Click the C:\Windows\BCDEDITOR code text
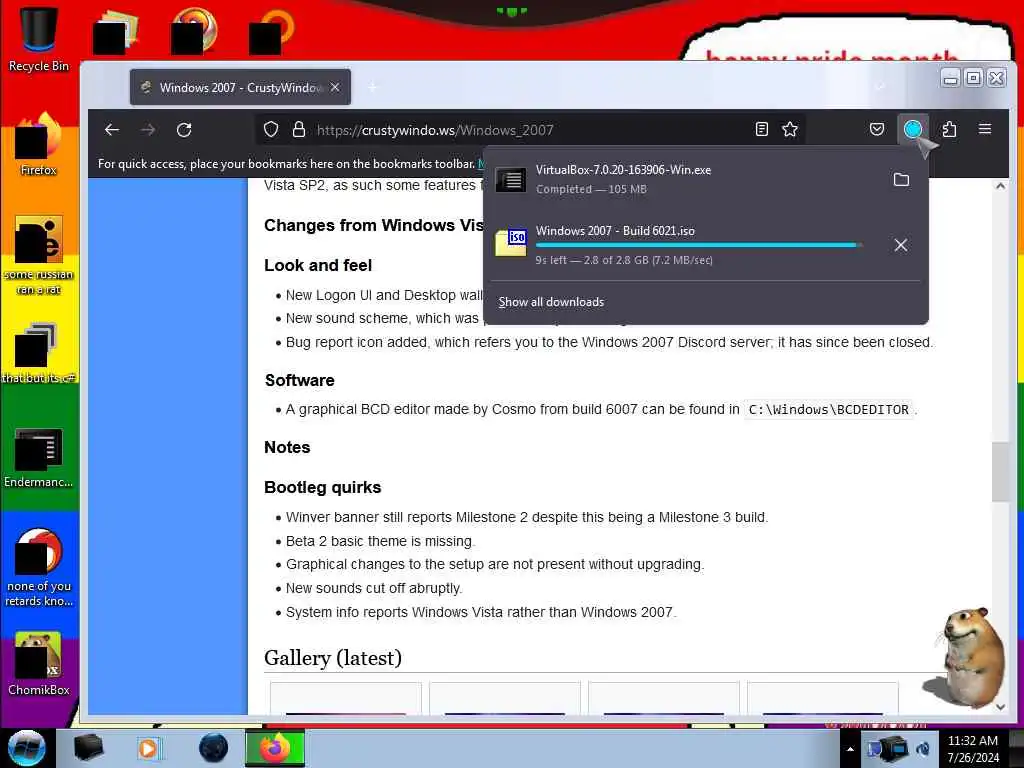Viewport: 1024px width, 768px height. (828, 409)
